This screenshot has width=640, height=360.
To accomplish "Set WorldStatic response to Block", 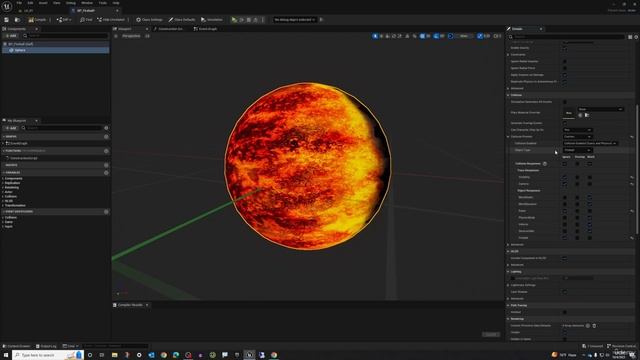I will [590, 198].
